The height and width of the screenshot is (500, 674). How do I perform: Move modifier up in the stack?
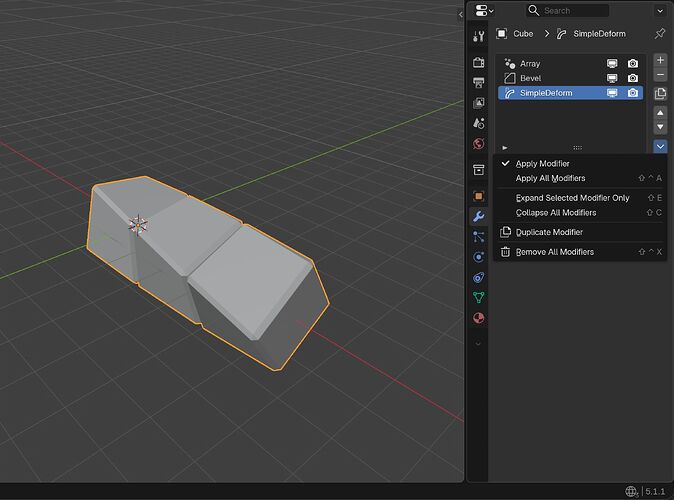[x=660, y=113]
